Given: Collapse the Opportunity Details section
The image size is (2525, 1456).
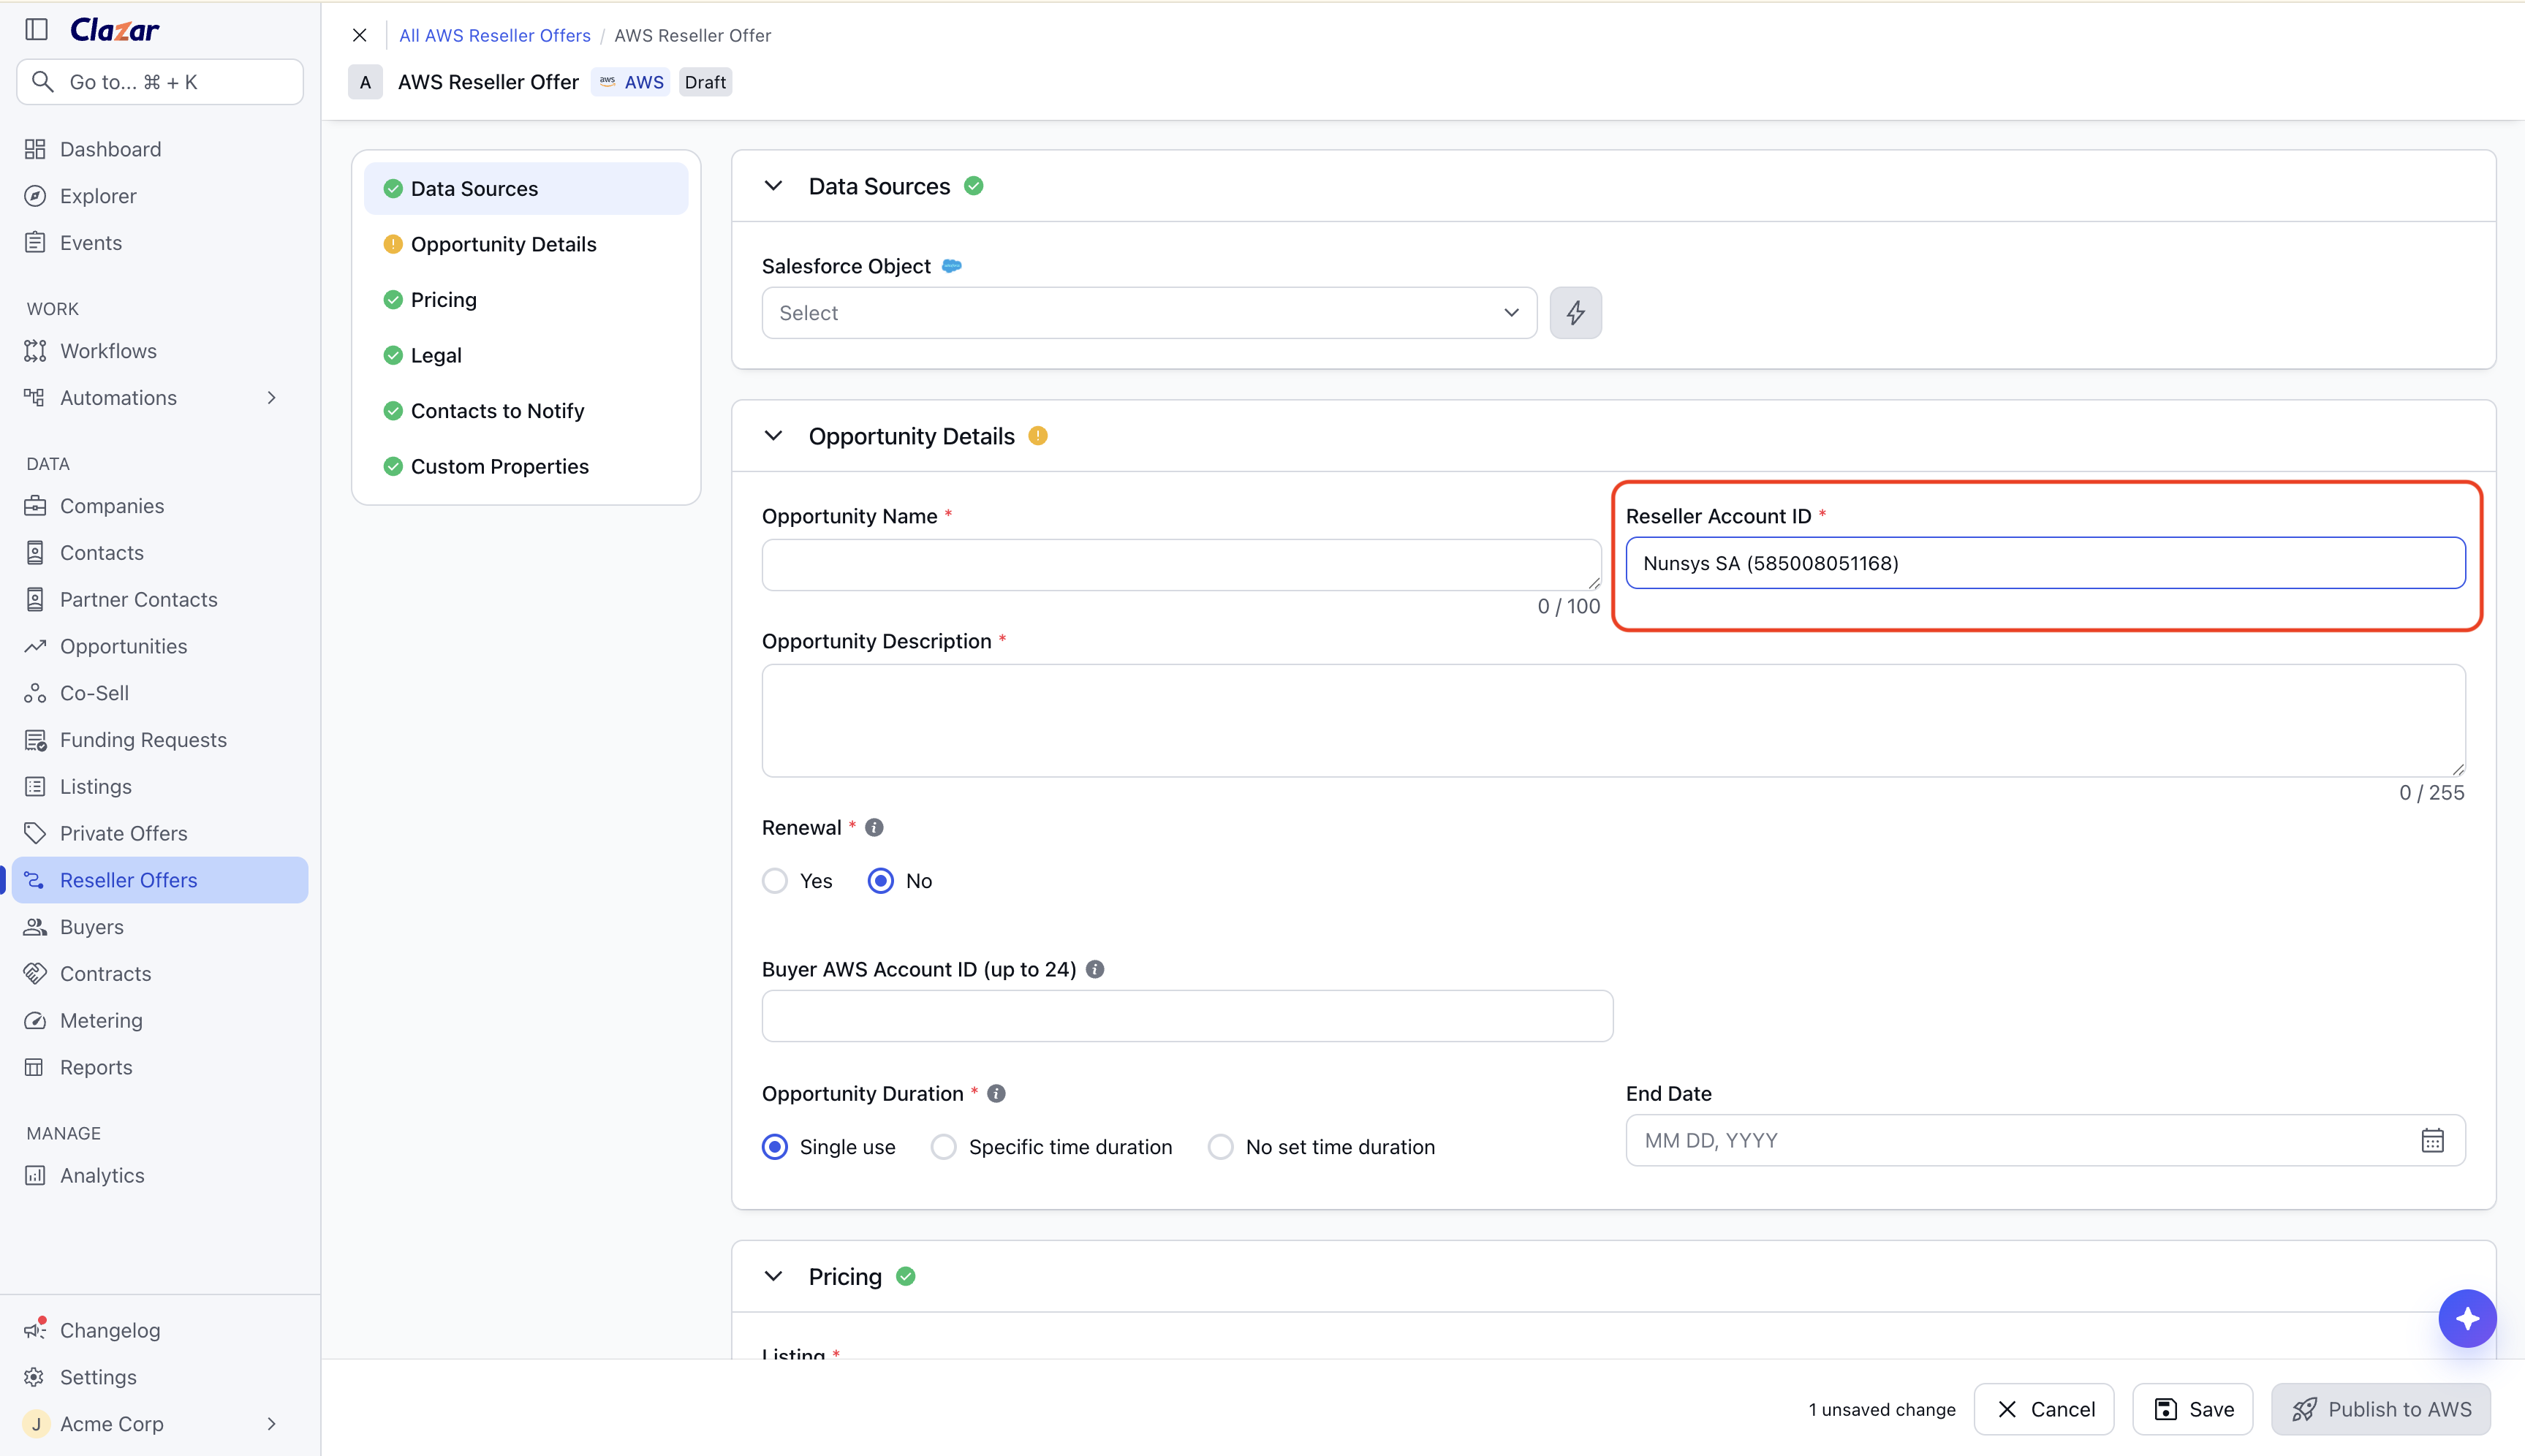Looking at the screenshot, I should pyautogui.click(x=773, y=436).
